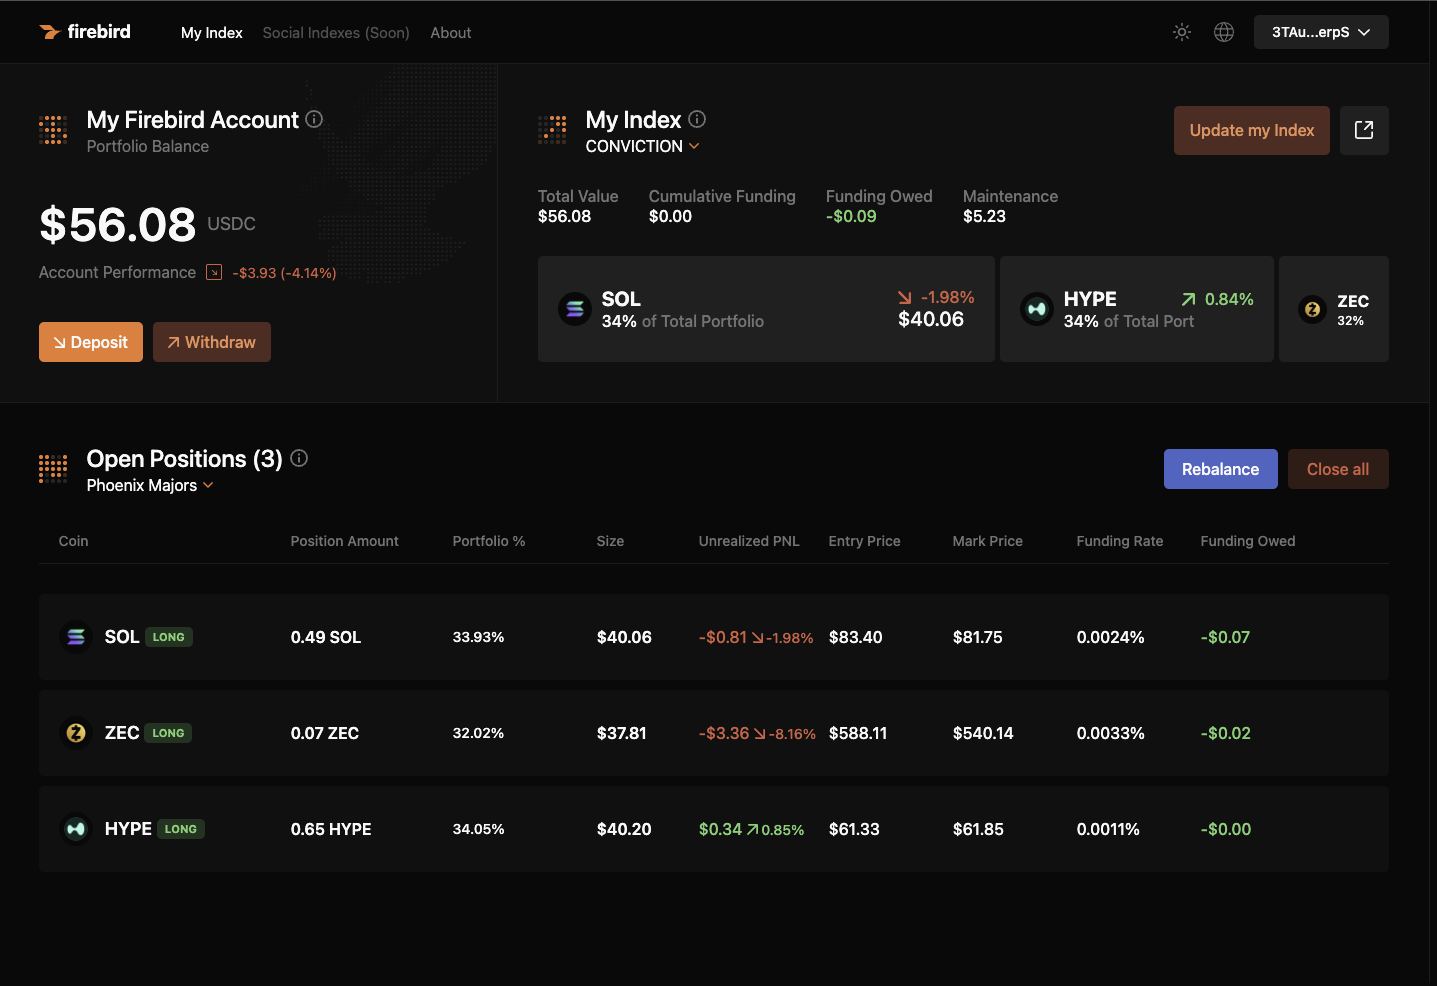Click HYPE coin icon in positions table

76,829
